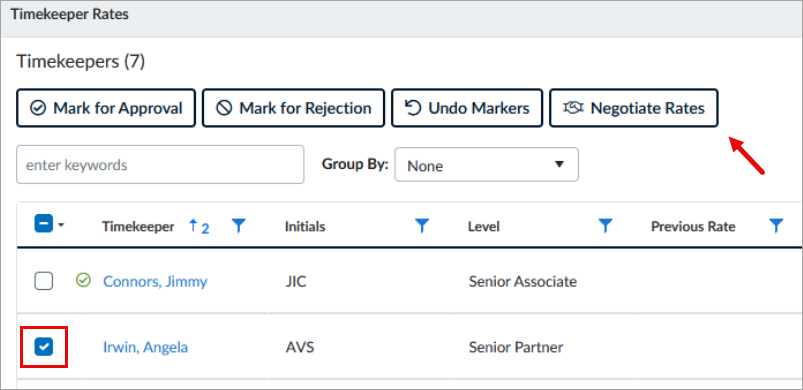Open the select-all checkbox arrow menu
803x390 pixels.
[x=61, y=225]
